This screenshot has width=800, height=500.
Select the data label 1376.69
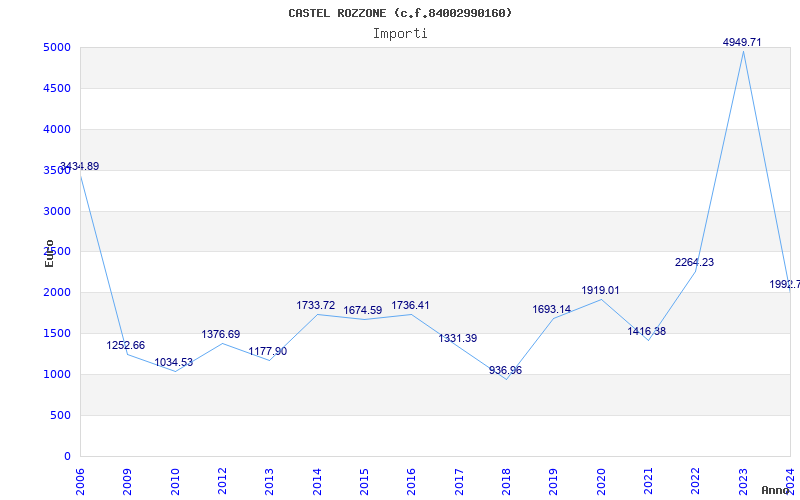pos(220,335)
